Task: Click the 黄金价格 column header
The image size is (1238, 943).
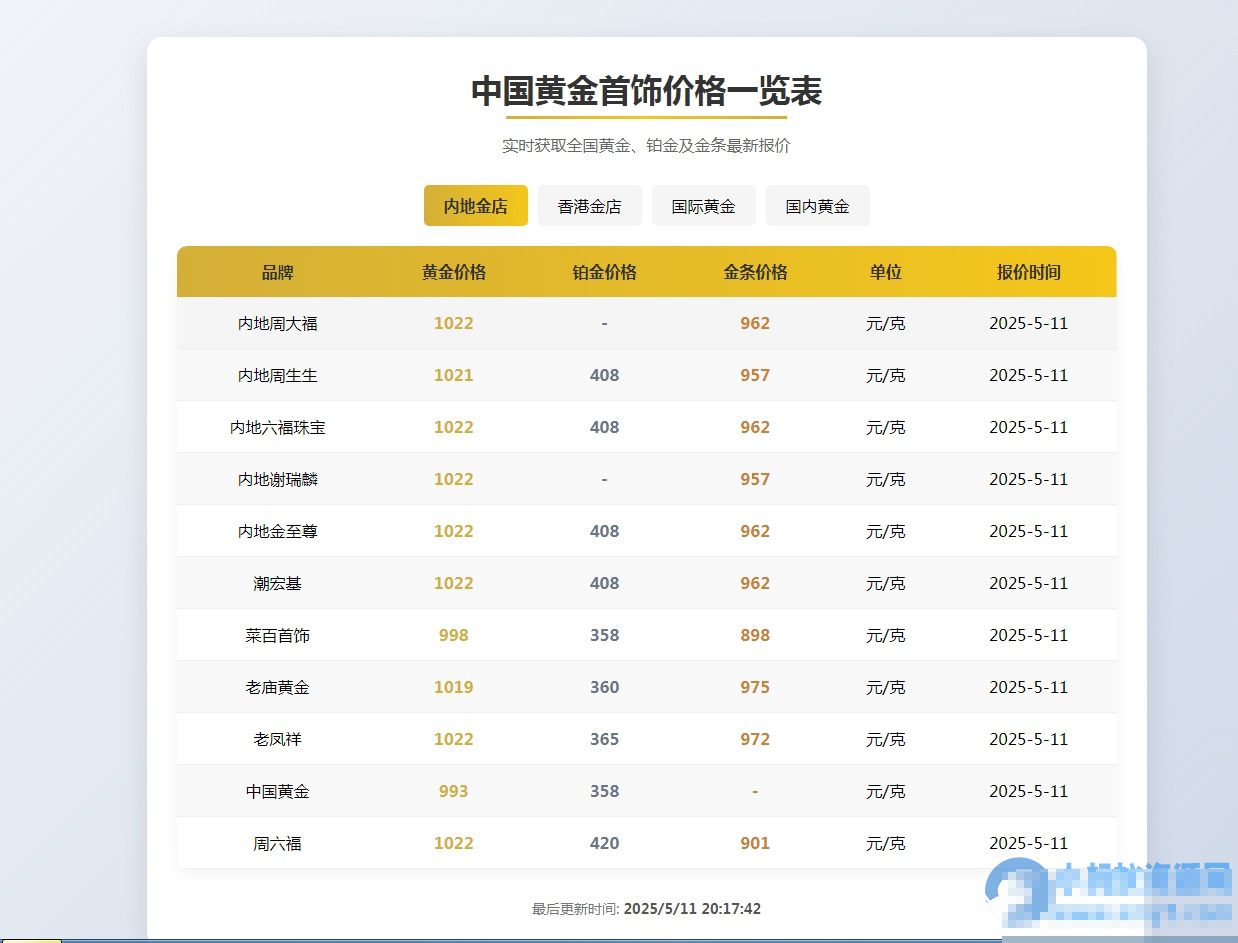Action: (x=453, y=272)
